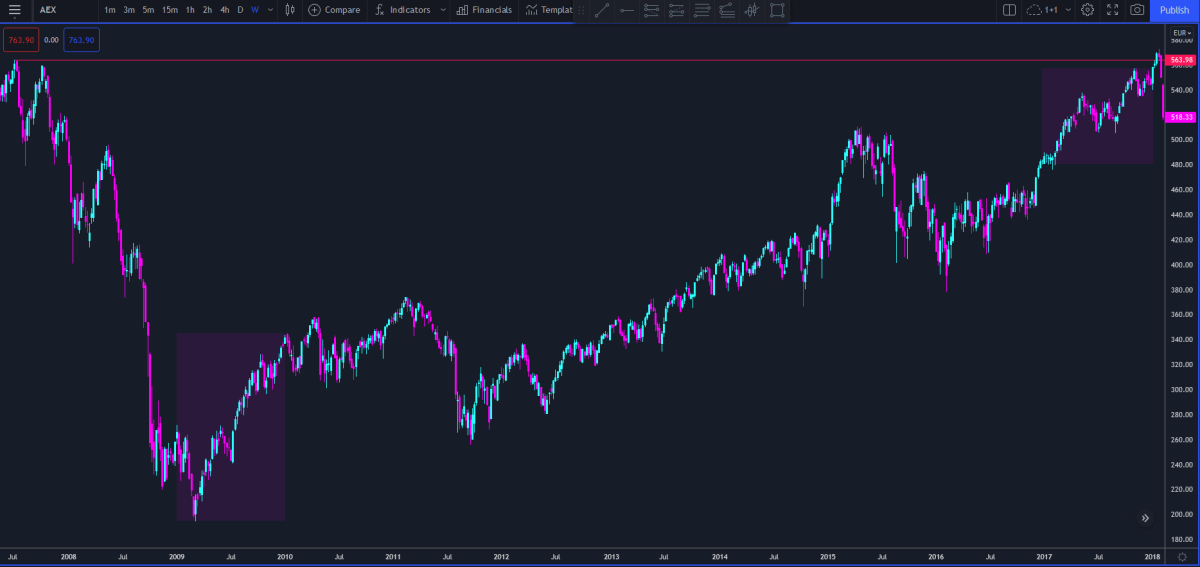1200x567 pixels.
Task: Select the 1h timeframe interval
Action: pos(190,10)
